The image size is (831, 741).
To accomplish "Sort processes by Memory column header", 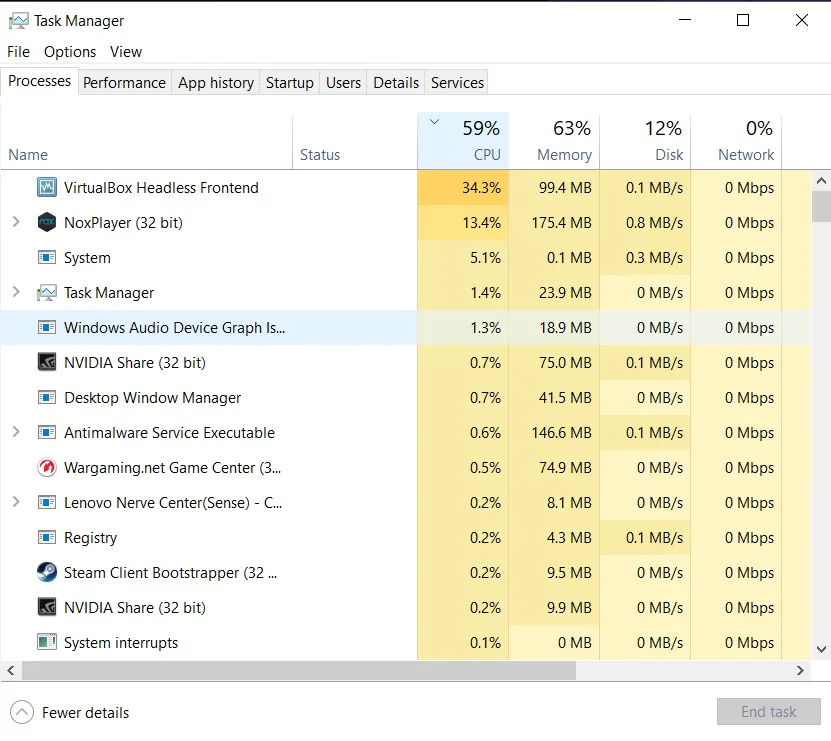I will (x=554, y=140).
